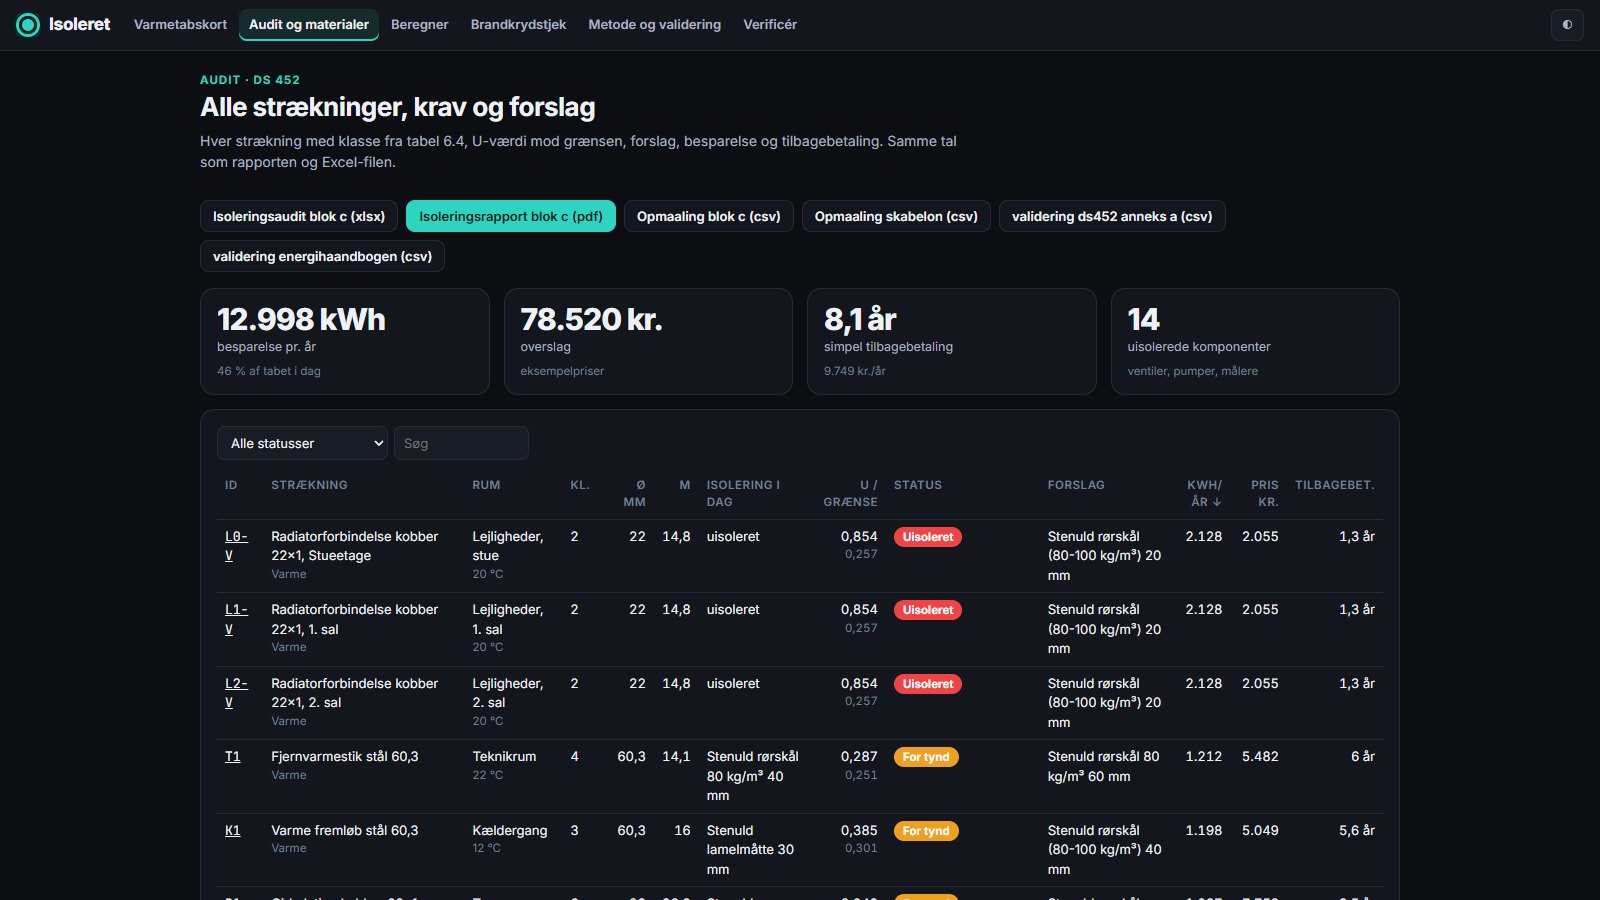Screen dimensions: 1600x900
Task: Open the L1-V row link
Action: click(236, 619)
